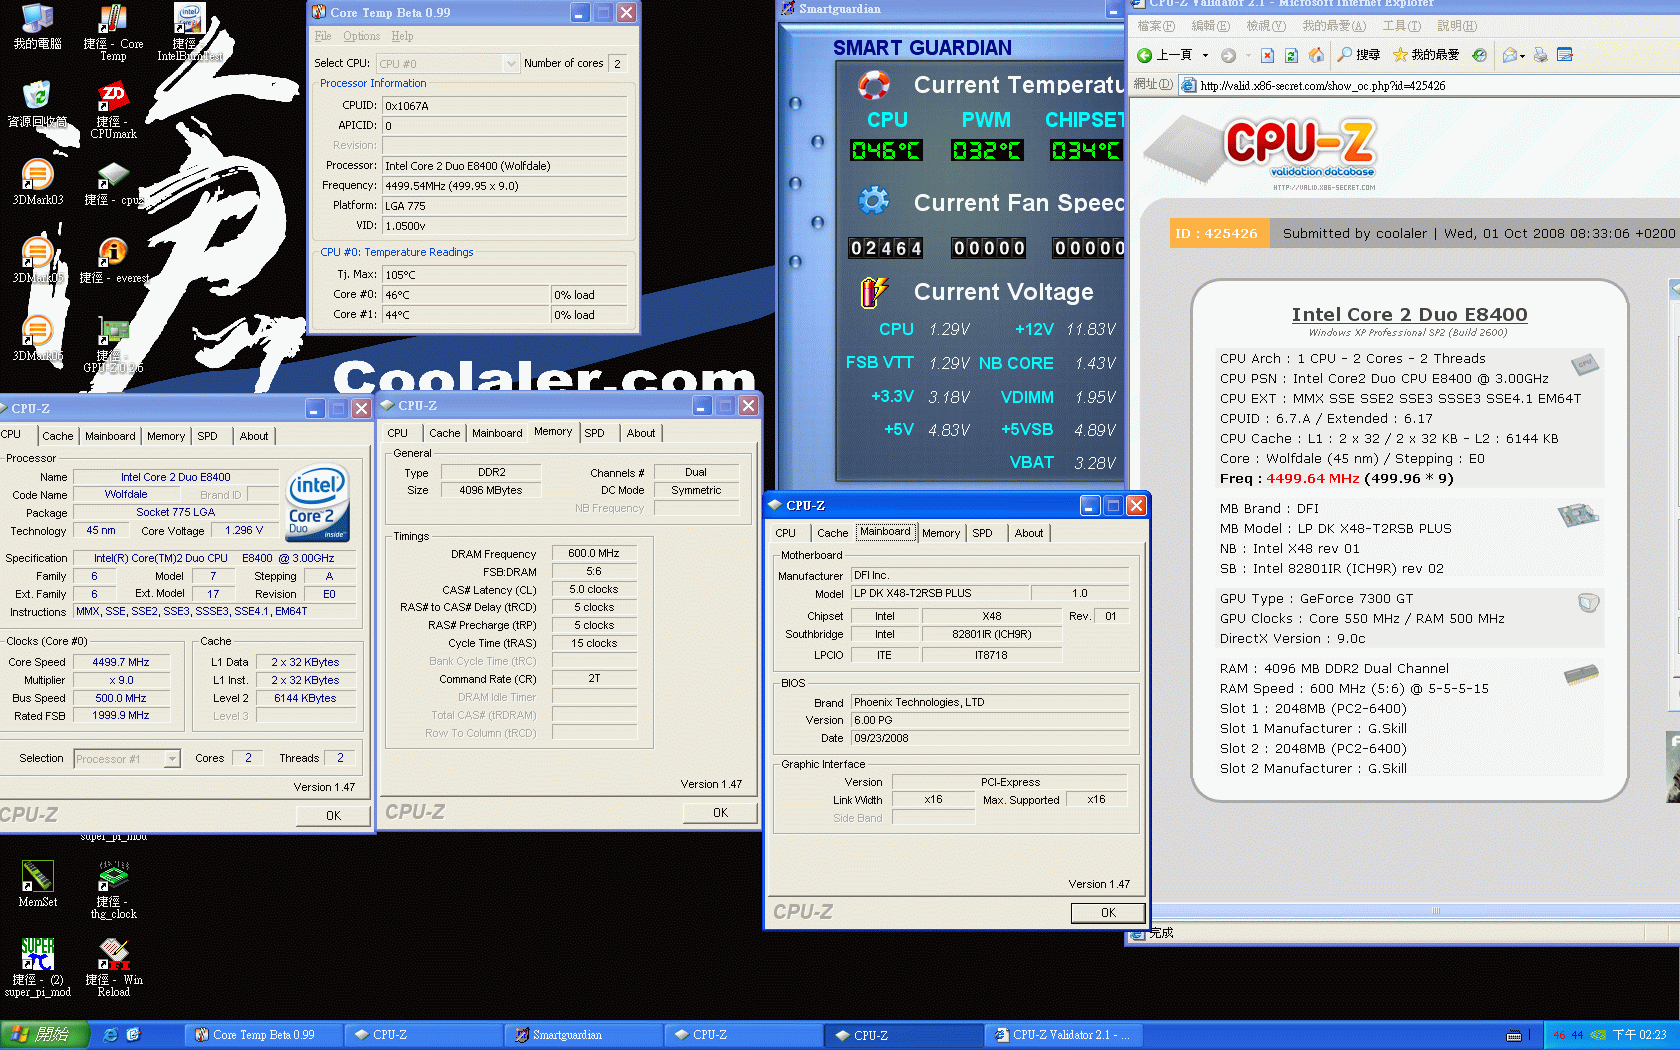This screenshot has height=1050, width=1680.
Task: Expand the IE Back history dropdown arrow
Action: click(x=1205, y=55)
